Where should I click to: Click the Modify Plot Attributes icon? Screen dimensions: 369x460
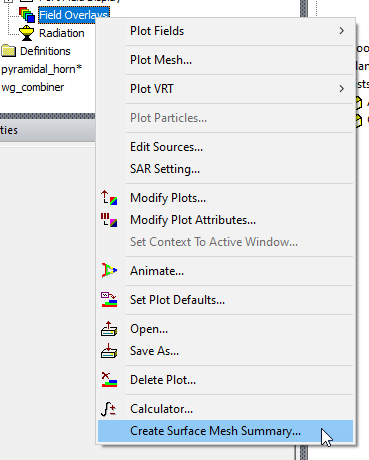coord(109,220)
